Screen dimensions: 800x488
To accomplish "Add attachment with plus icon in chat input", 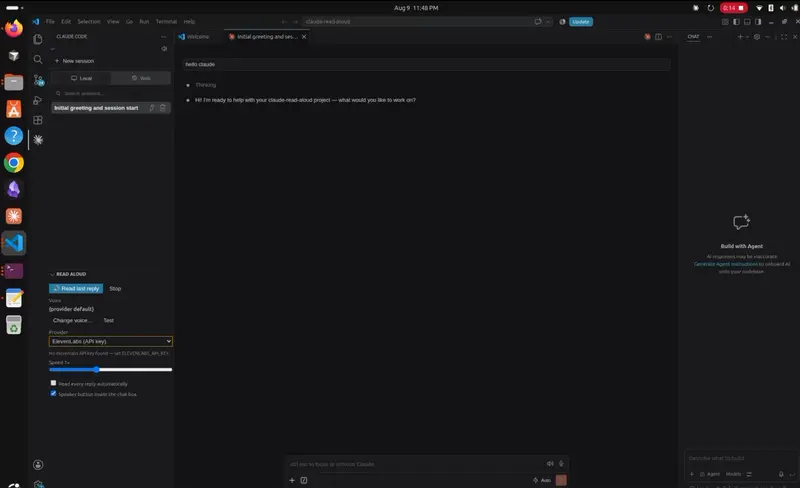I will coord(292,480).
